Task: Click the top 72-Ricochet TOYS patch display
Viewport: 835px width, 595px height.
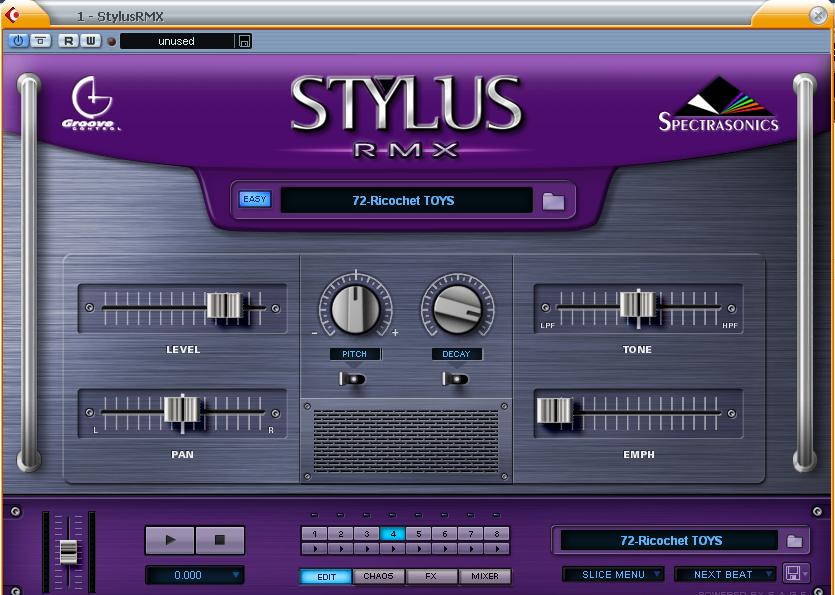Action: pyautogui.click(x=406, y=200)
